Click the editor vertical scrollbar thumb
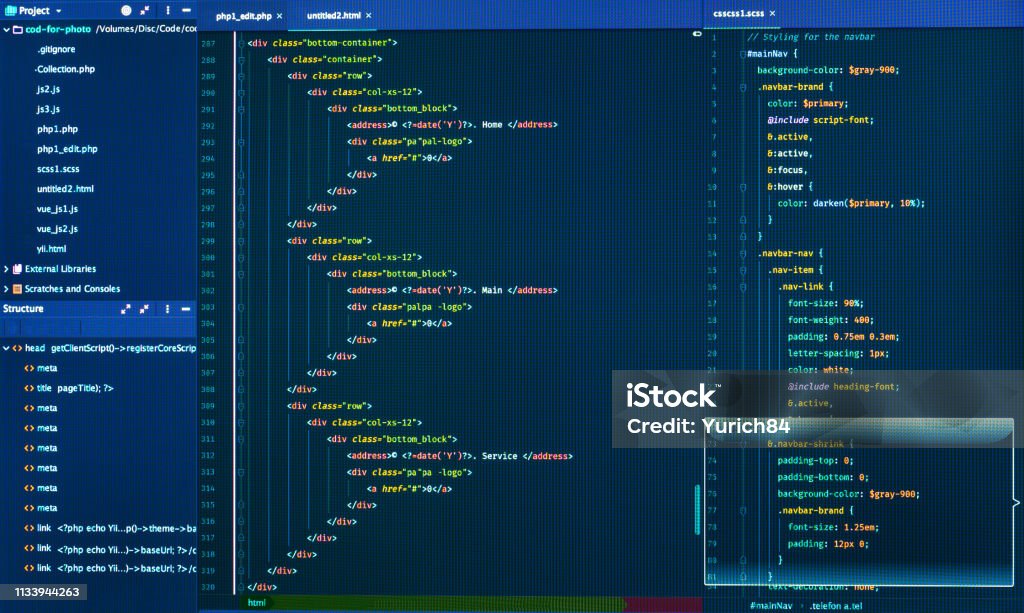 click(697, 509)
